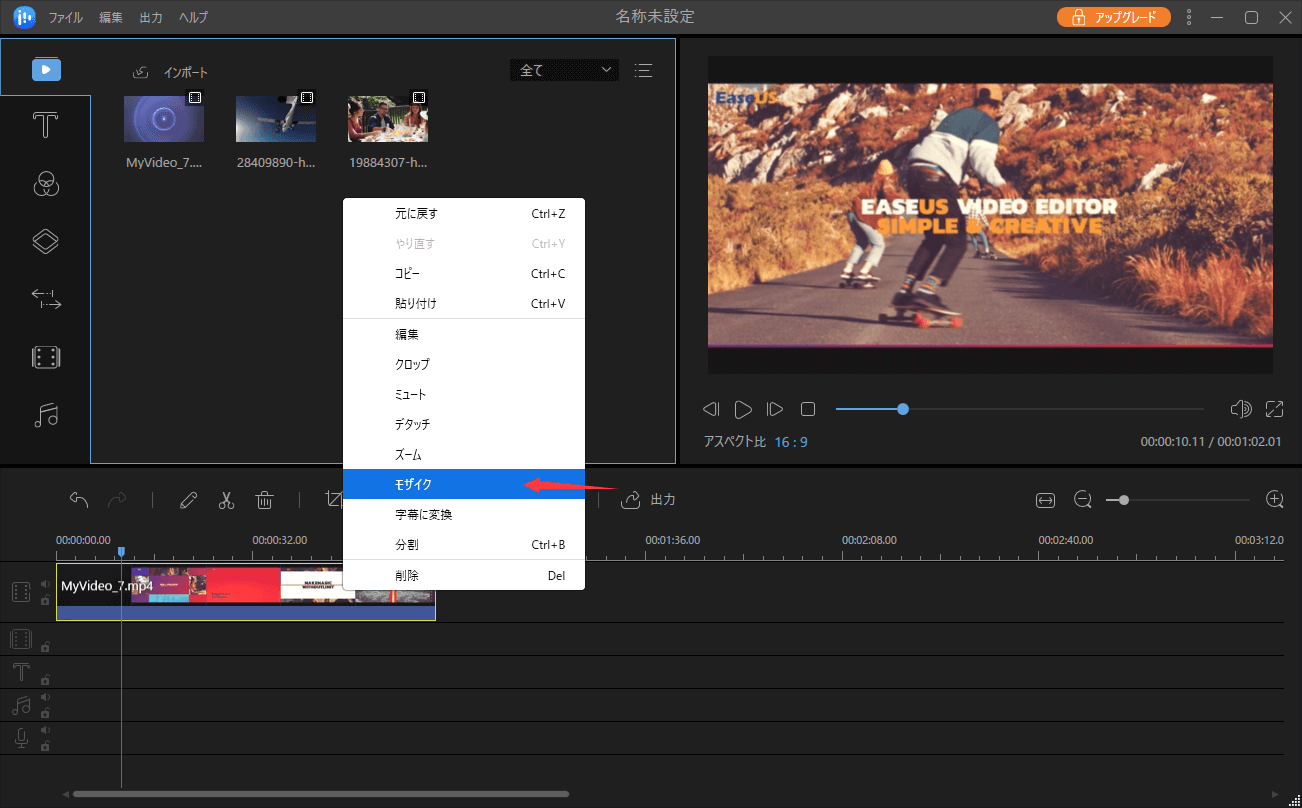The image size is (1302, 808).
Task: Choose デタッチ in context menu
Action: pos(464,425)
